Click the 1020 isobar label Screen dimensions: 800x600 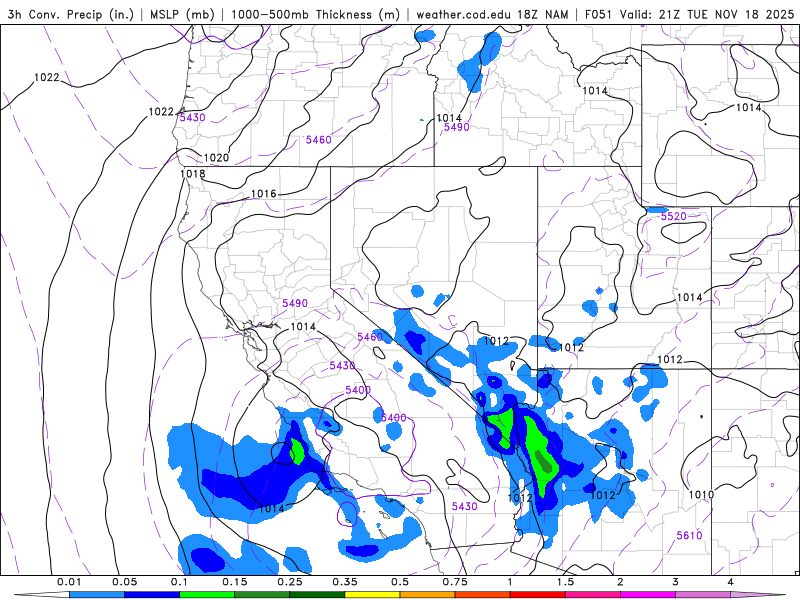[x=216, y=158]
